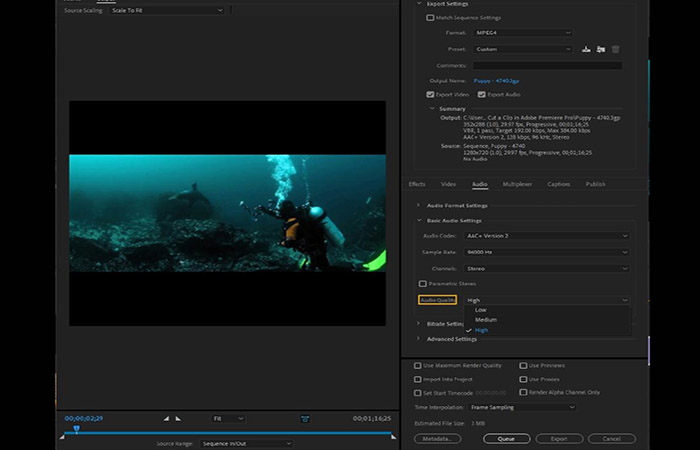
Task: Switch to the Video tab
Action: coord(448,184)
